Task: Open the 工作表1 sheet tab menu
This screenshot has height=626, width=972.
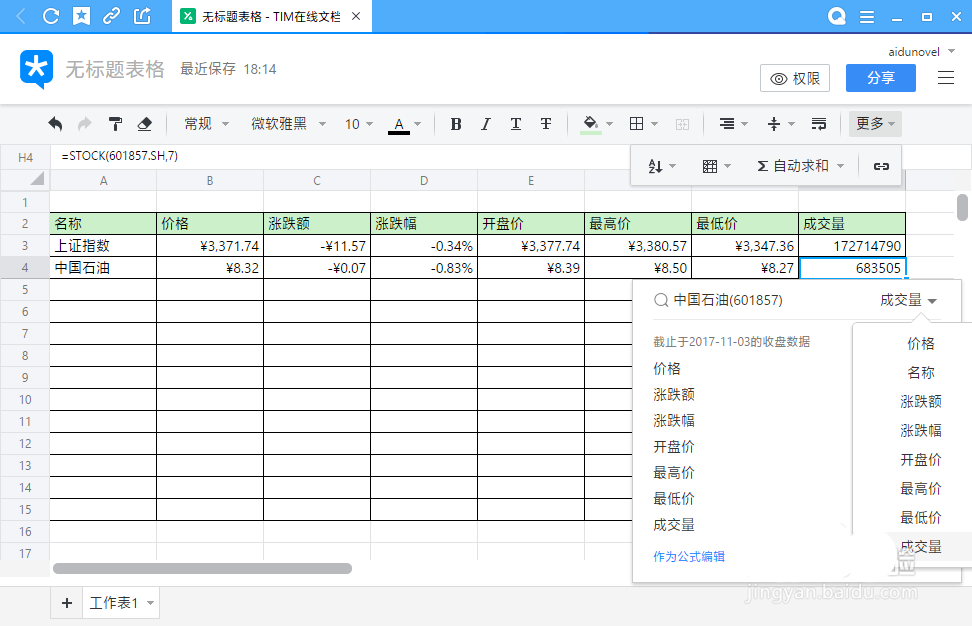Action: [x=150, y=602]
